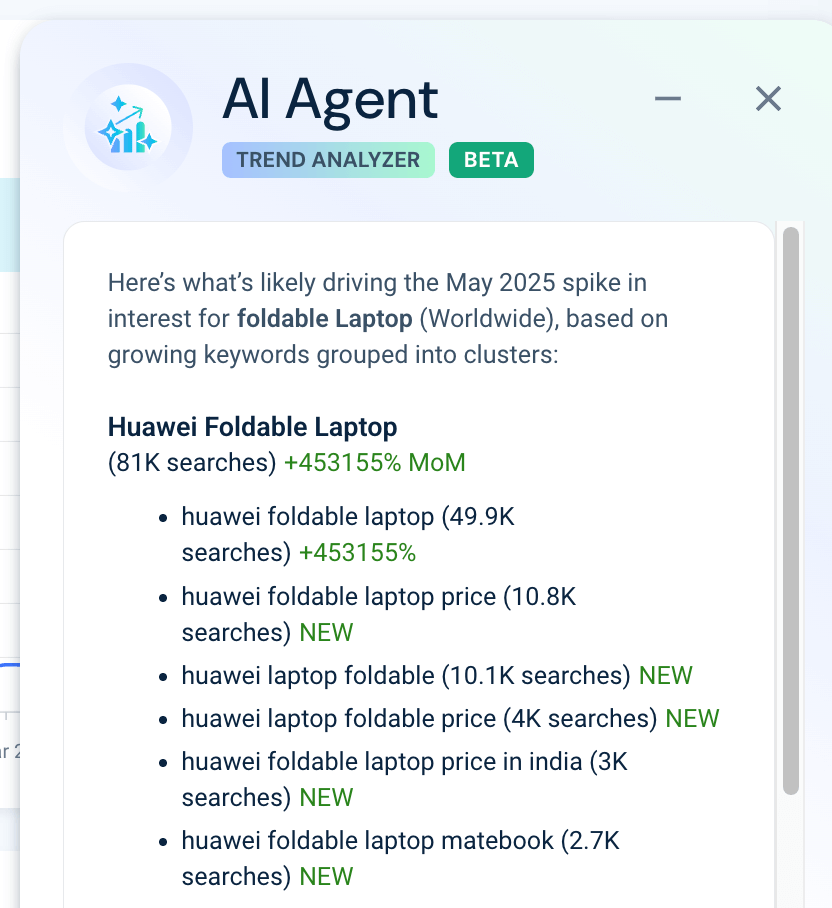Click the upward arrow in the agent icon
The height and width of the screenshot is (908, 832).
[134, 112]
